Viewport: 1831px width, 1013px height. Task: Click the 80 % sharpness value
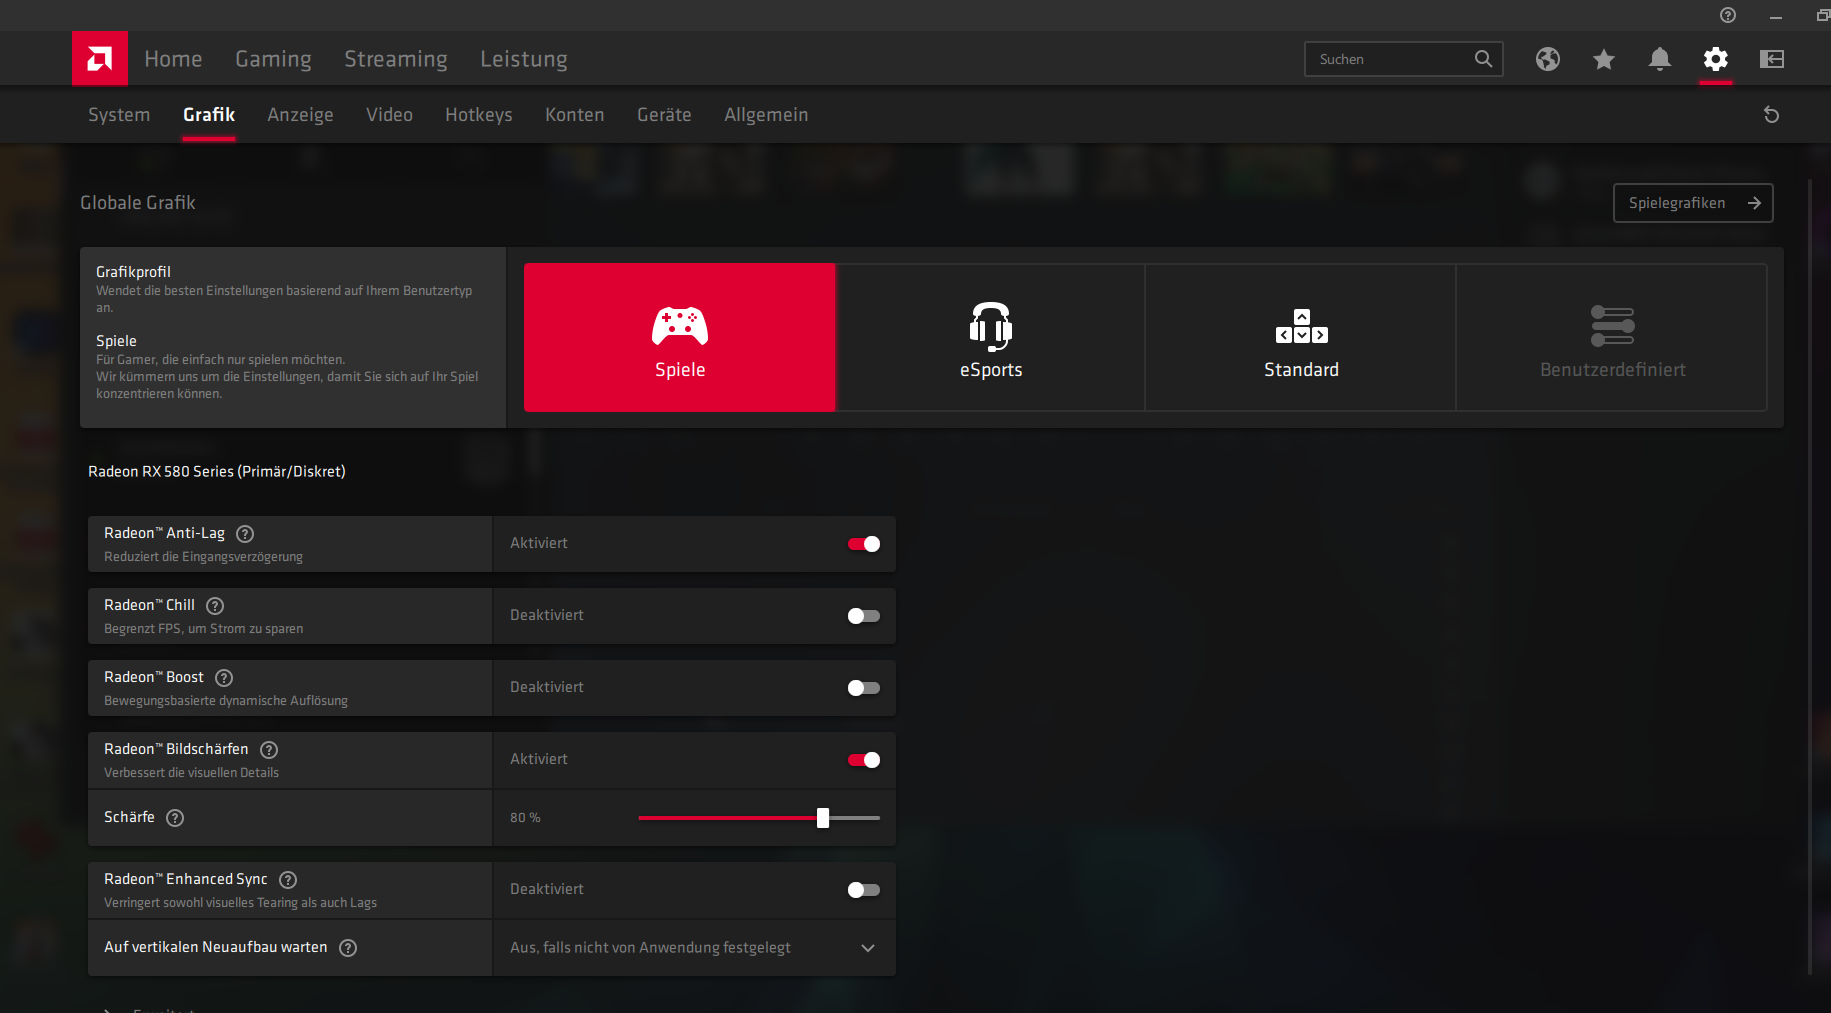[x=525, y=818]
